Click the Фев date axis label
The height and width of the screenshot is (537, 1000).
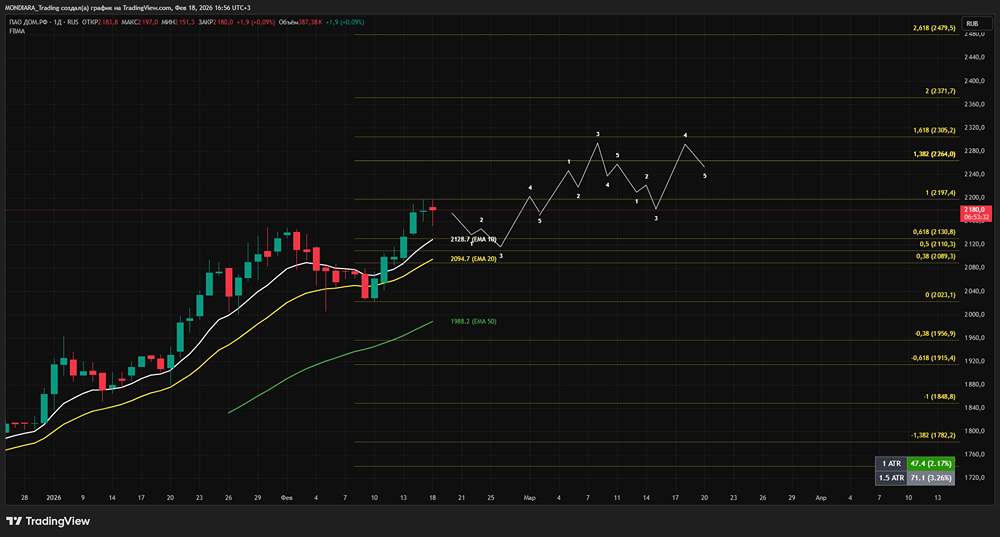[x=286, y=498]
